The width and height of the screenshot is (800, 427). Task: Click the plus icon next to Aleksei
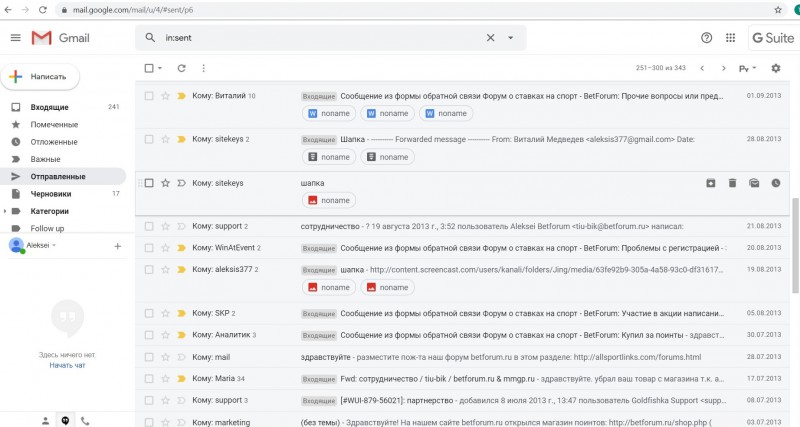coord(117,246)
